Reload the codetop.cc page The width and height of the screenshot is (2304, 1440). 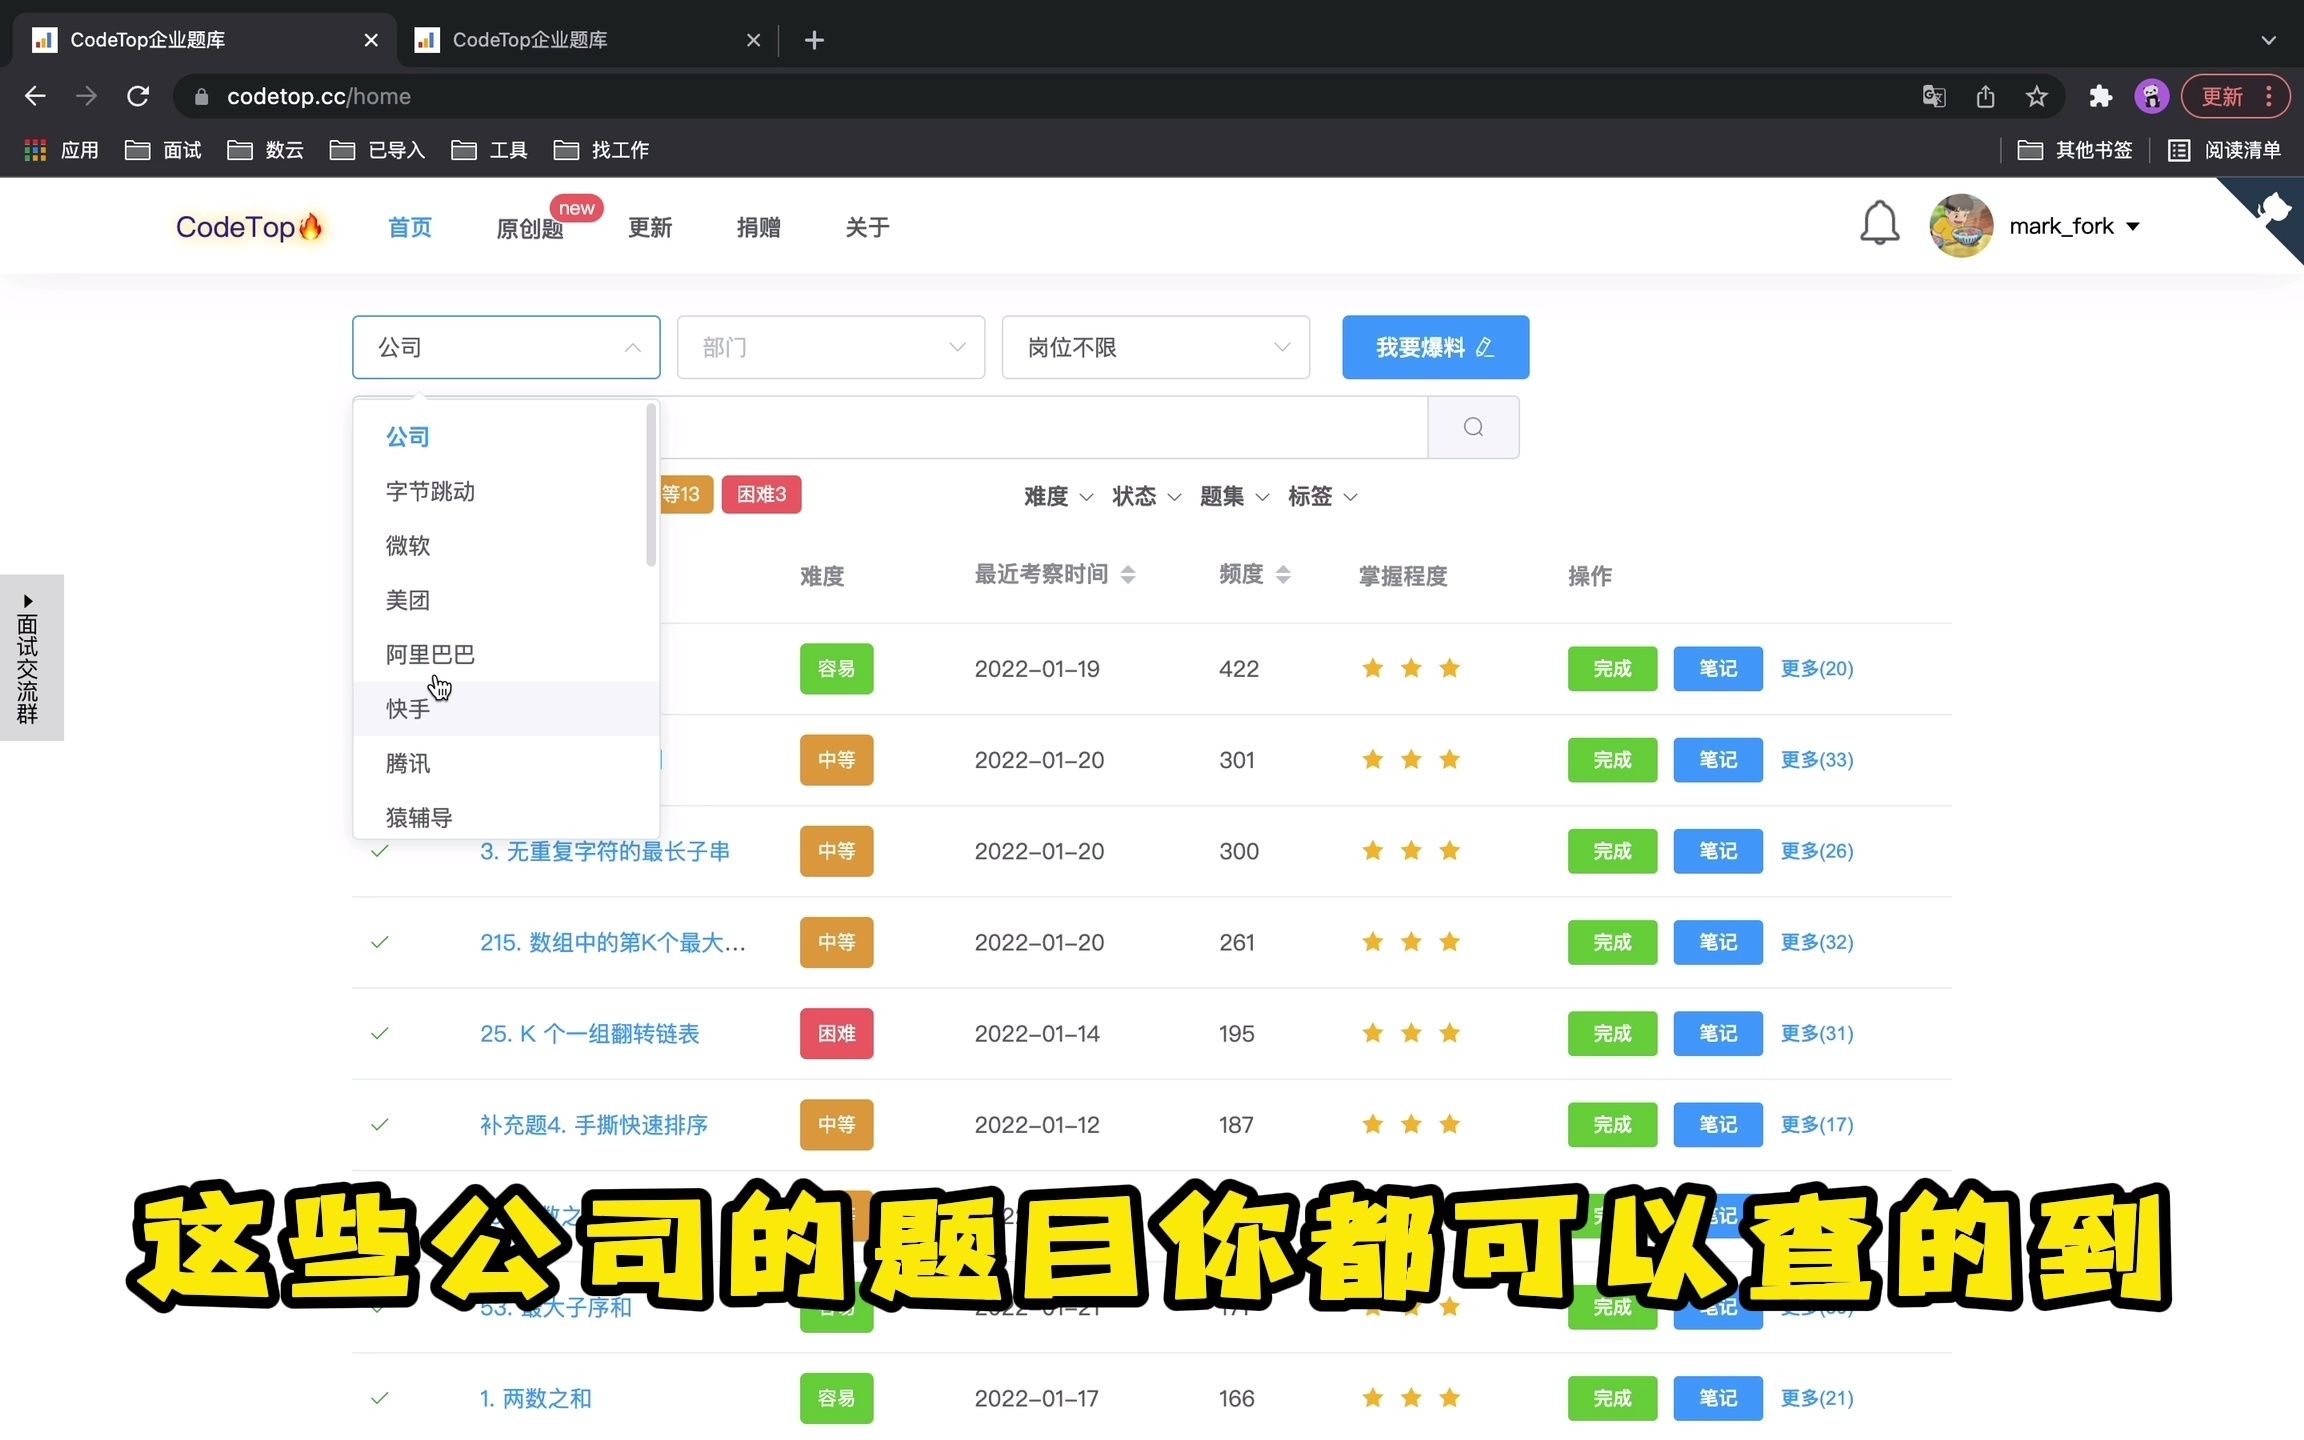click(x=138, y=96)
